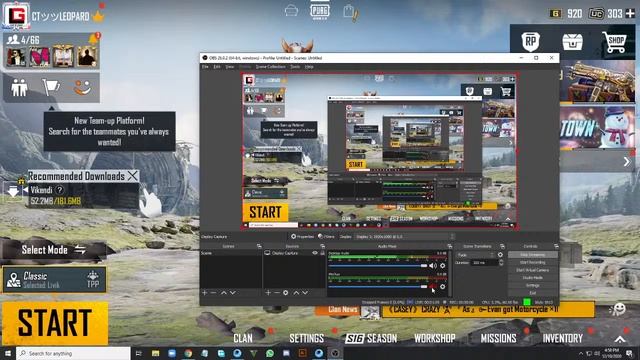The width and height of the screenshot is (640, 360).
Task: Open the OBS View menu
Action: (x=230, y=67)
